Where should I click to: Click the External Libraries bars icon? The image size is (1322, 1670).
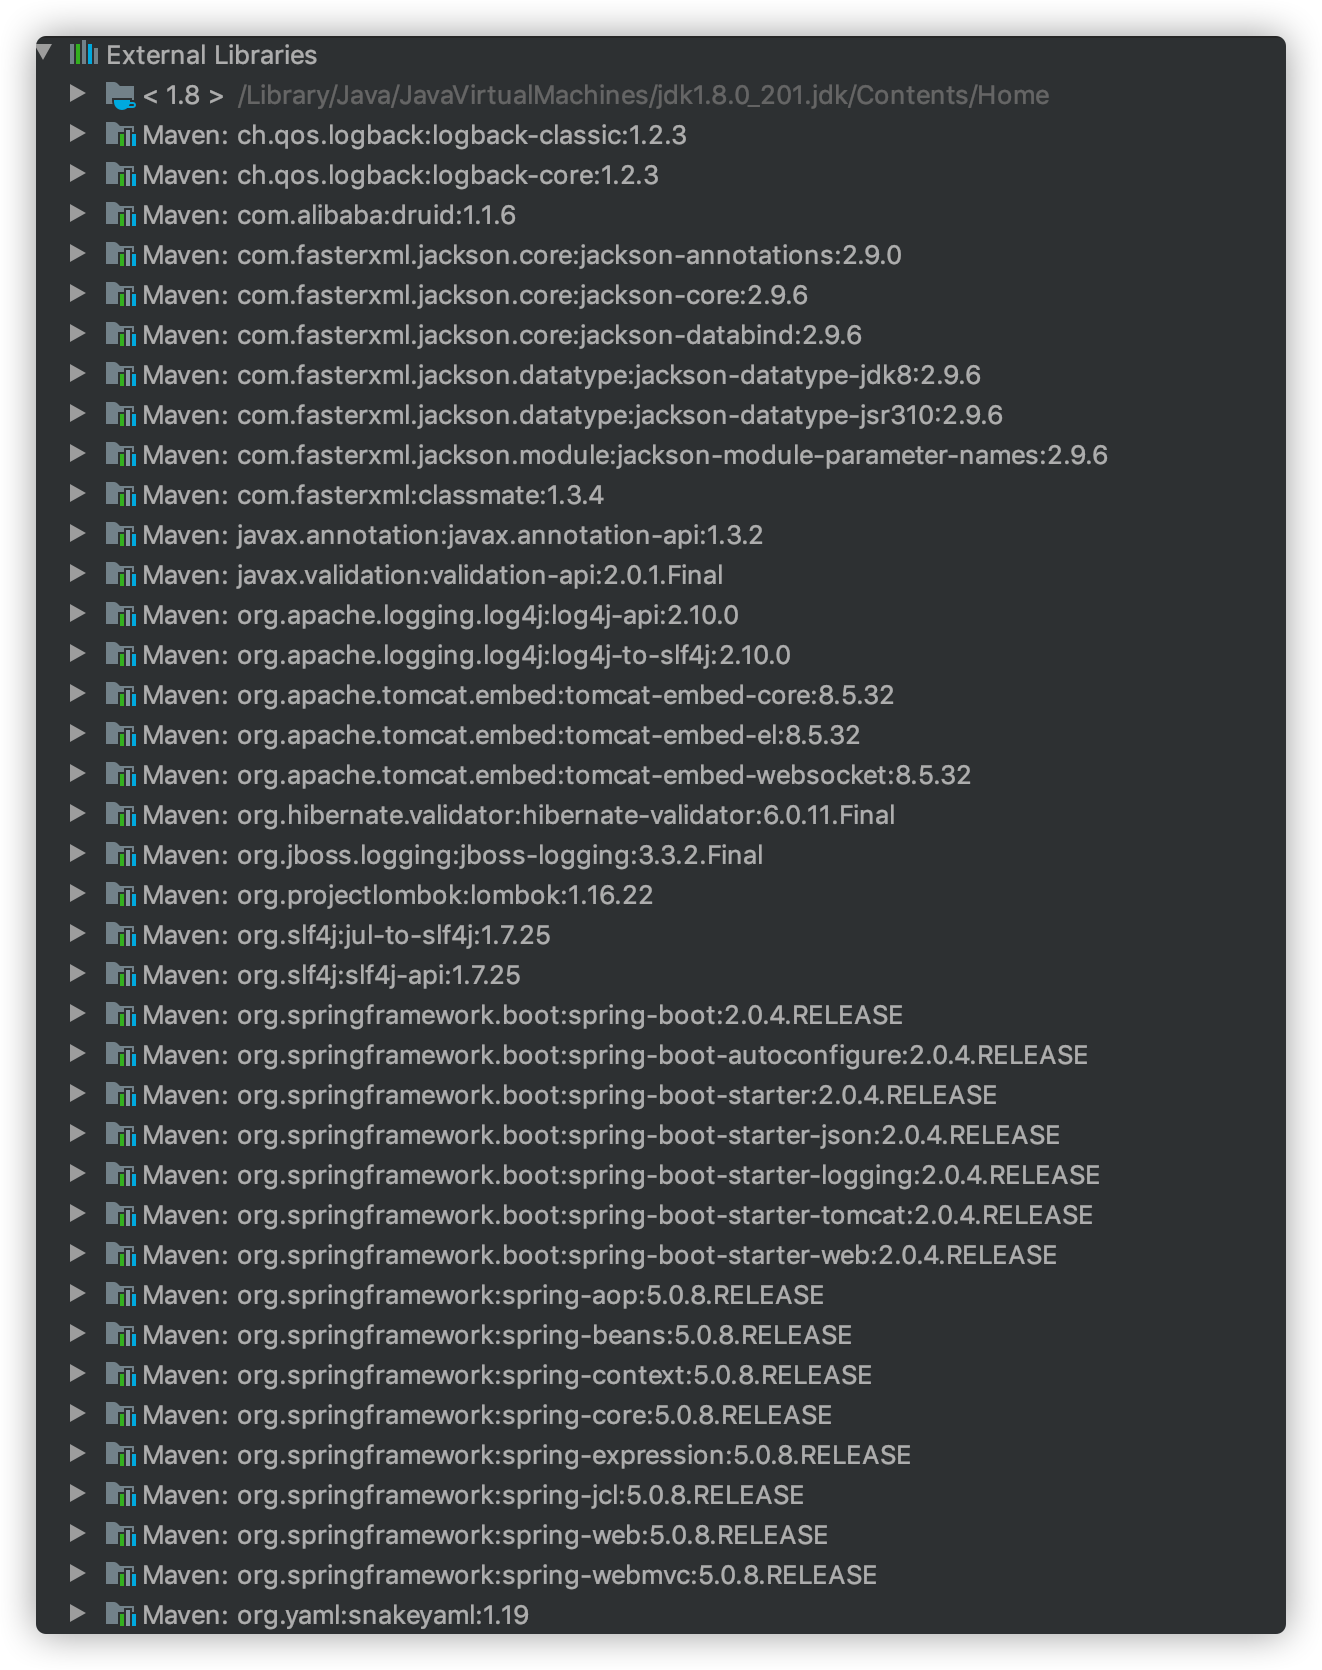tap(84, 53)
